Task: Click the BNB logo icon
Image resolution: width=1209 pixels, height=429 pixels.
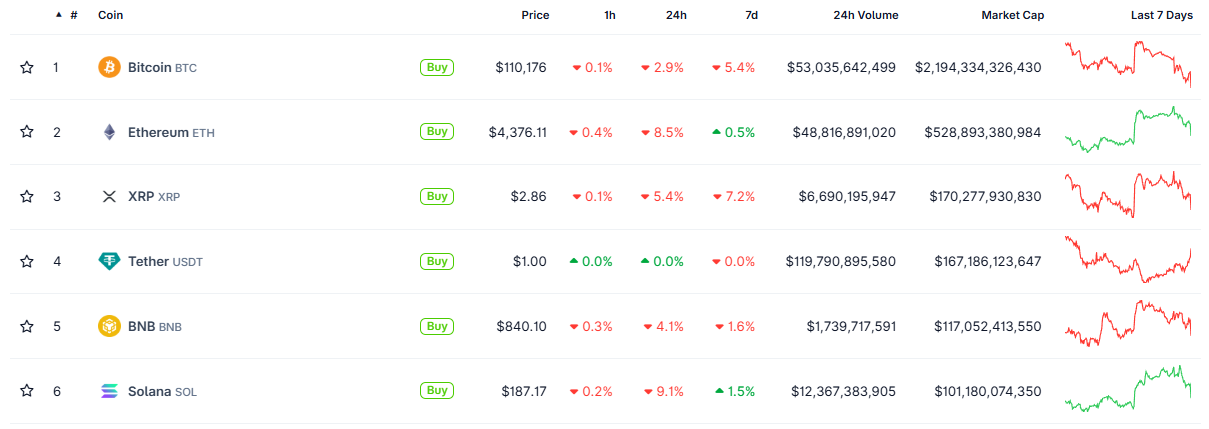Action: tap(109, 326)
